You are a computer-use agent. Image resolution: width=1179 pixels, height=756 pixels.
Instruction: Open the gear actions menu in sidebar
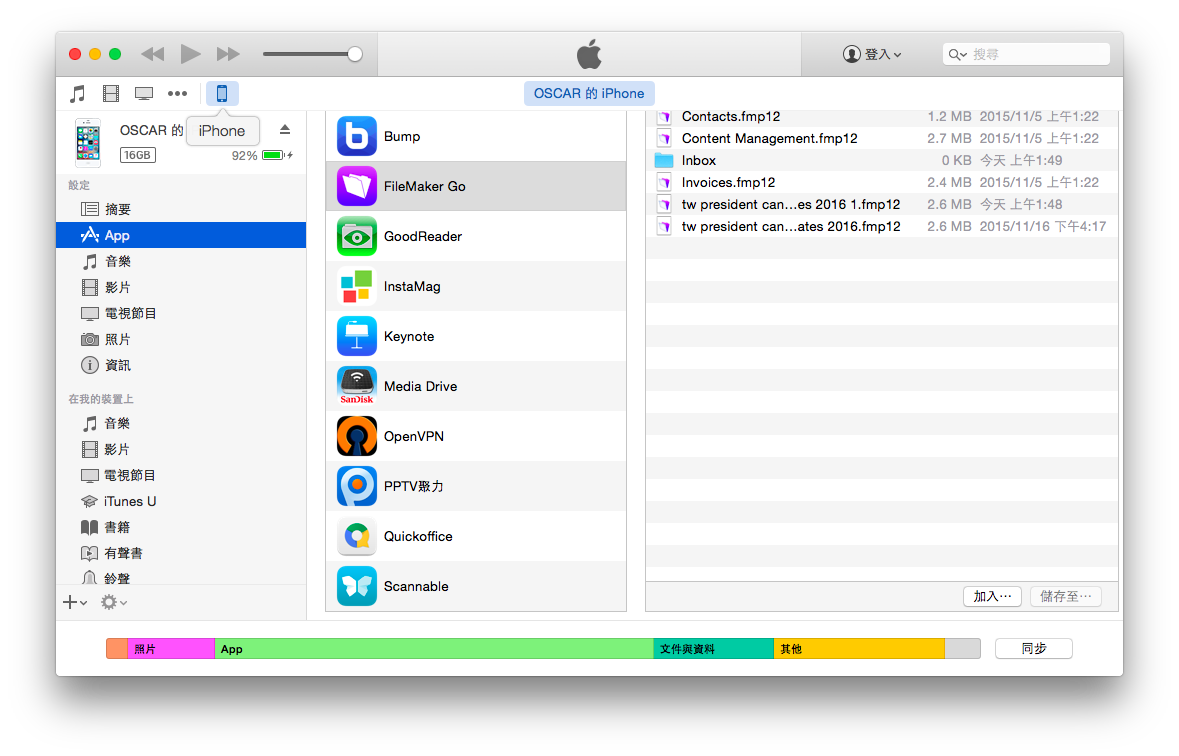tap(114, 602)
